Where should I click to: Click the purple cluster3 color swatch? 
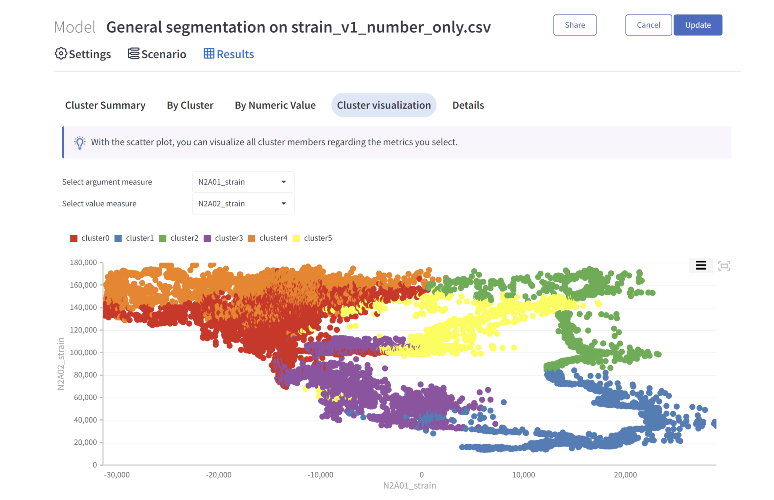pos(207,238)
